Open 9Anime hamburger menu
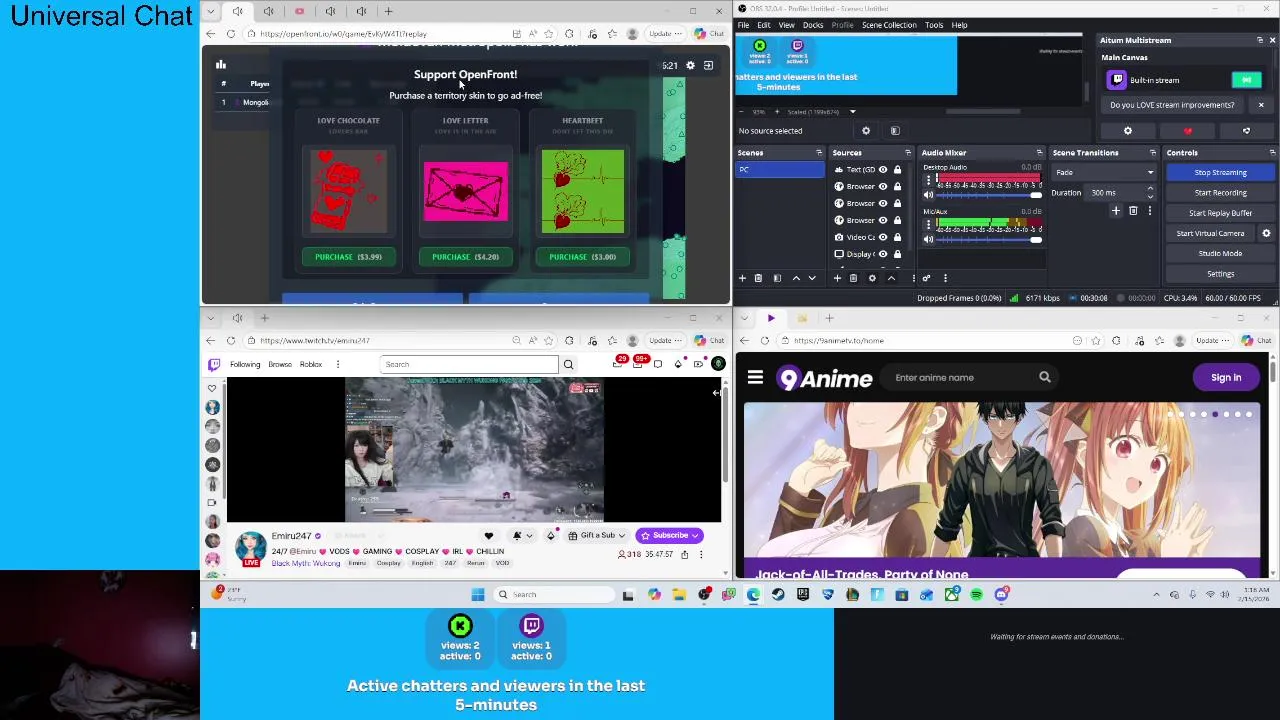 (755, 378)
